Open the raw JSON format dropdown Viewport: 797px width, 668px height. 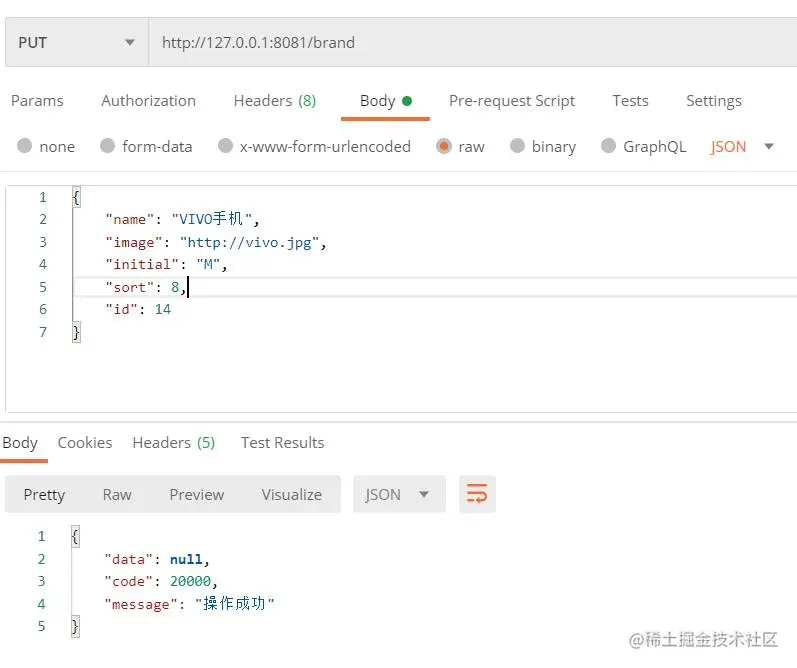tap(742, 146)
